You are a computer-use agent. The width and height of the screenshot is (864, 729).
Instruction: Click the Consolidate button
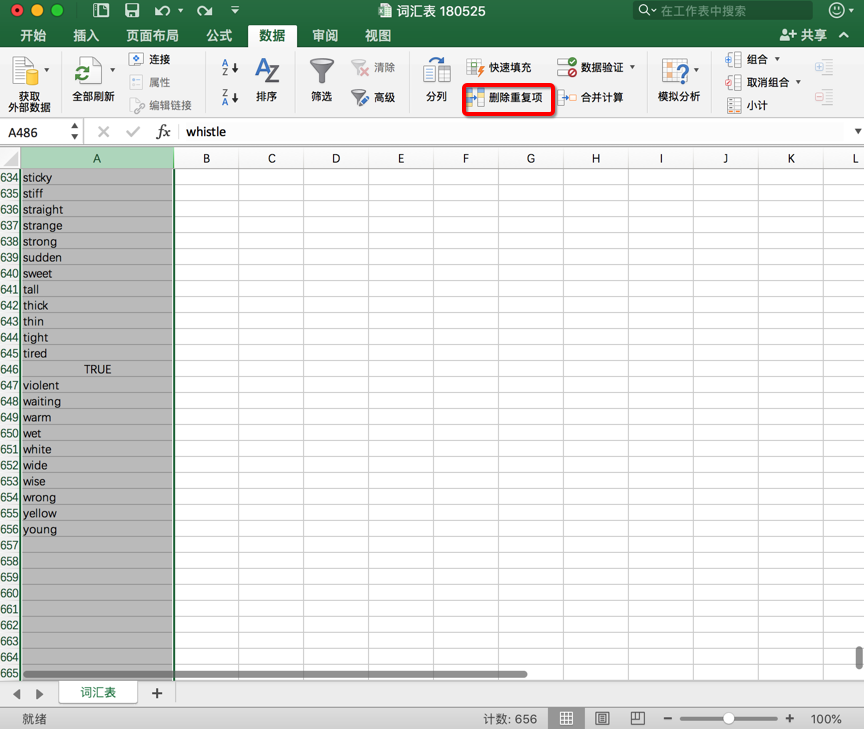pos(591,98)
